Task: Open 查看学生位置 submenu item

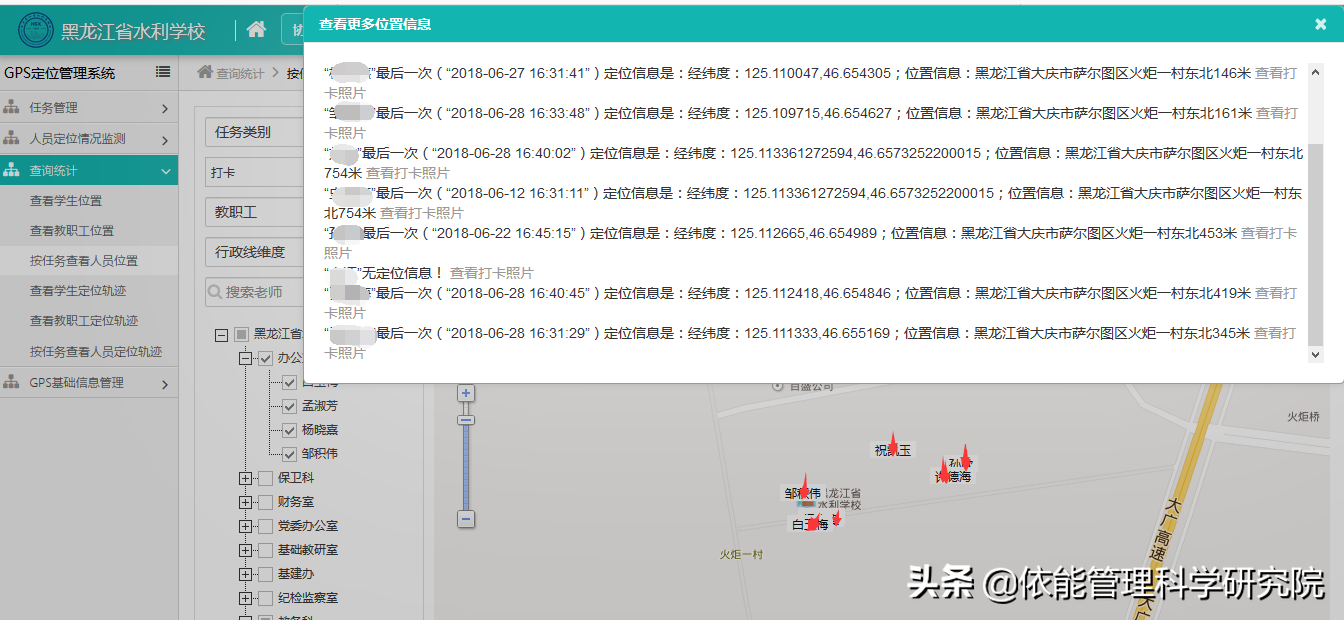Action: click(x=89, y=201)
